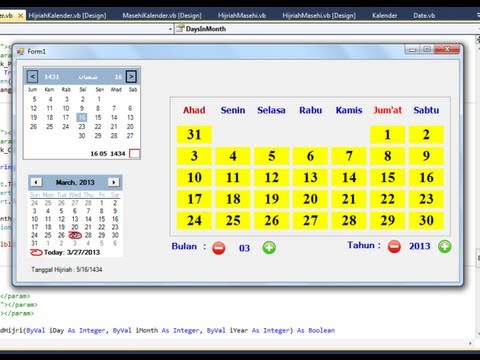
Task: Click the Jum'at column header
Action: point(387,110)
